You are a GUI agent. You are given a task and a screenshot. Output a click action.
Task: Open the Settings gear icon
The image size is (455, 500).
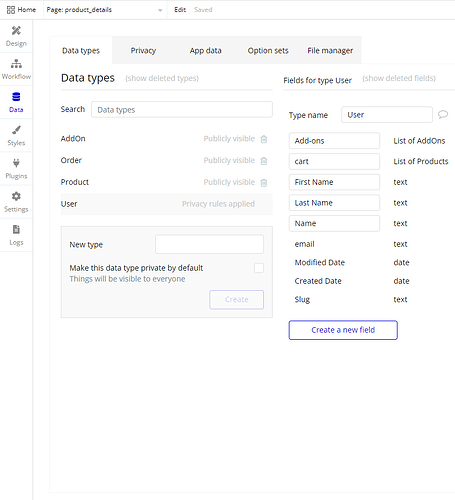(16, 196)
